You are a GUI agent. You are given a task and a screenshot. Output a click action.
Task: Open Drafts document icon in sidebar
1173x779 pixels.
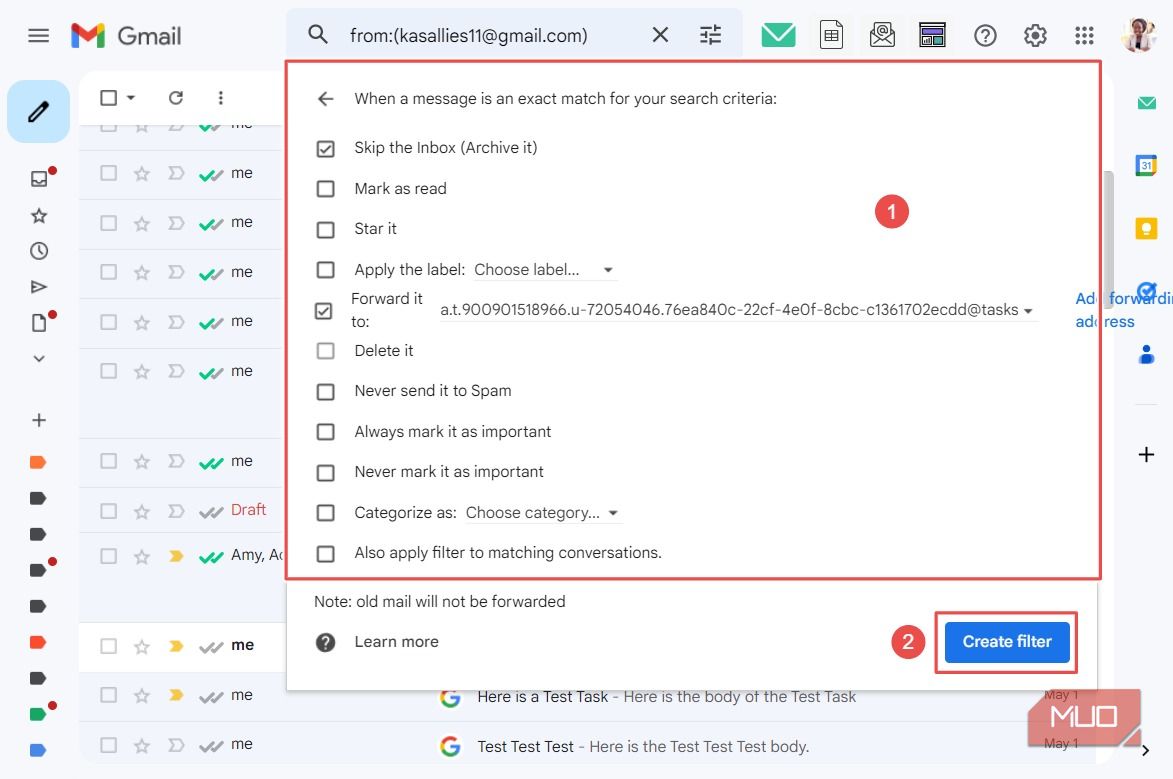pos(39,323)
